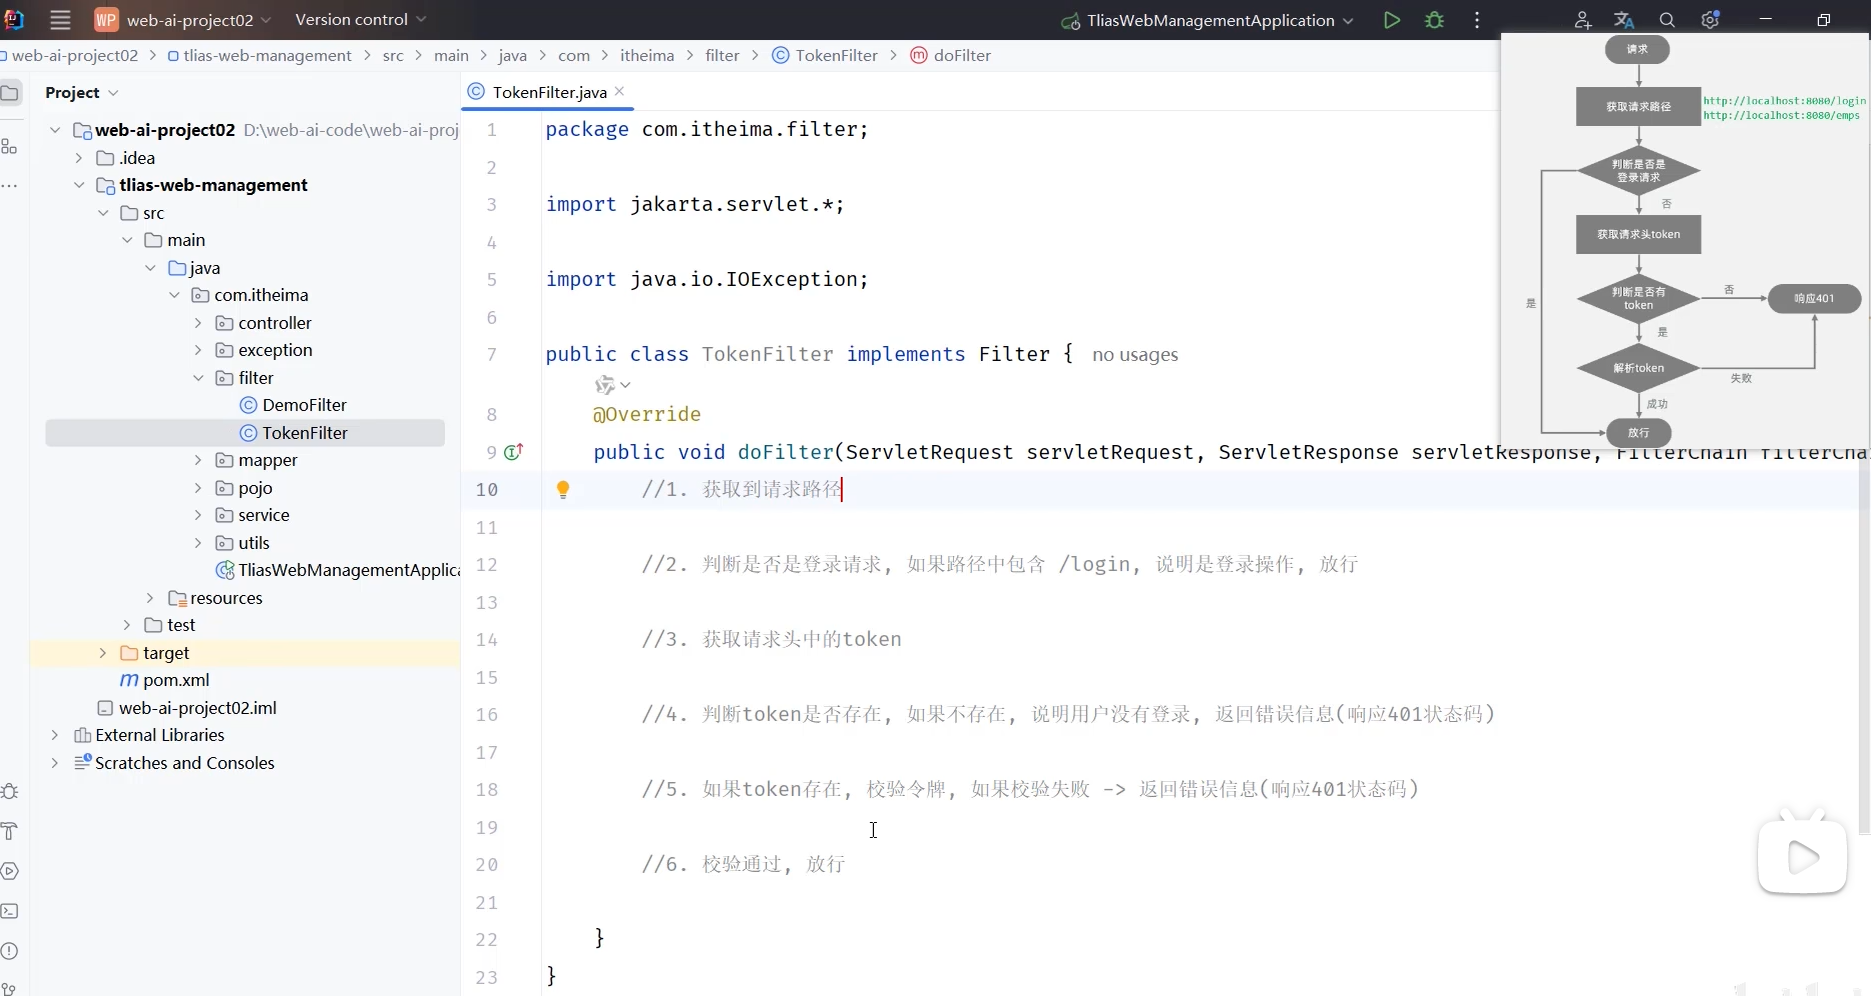Start debugging with the bug icon
1871x996 pixels.
1434,20
